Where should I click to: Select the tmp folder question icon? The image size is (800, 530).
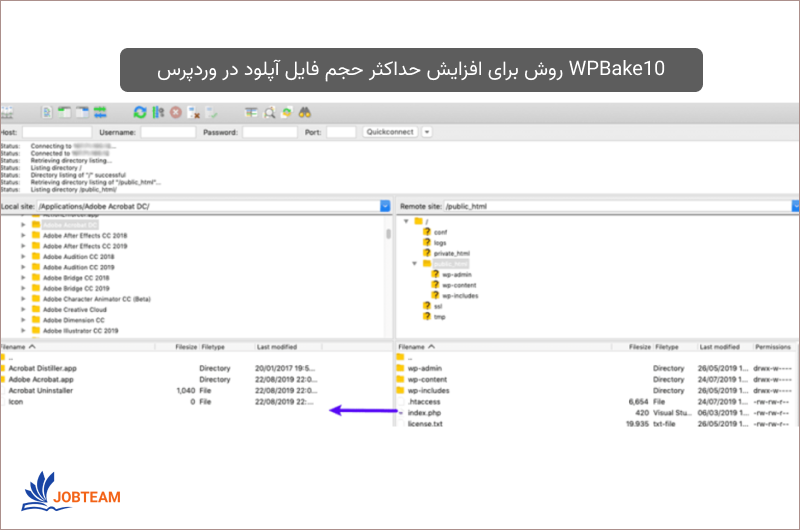point(427,316)
